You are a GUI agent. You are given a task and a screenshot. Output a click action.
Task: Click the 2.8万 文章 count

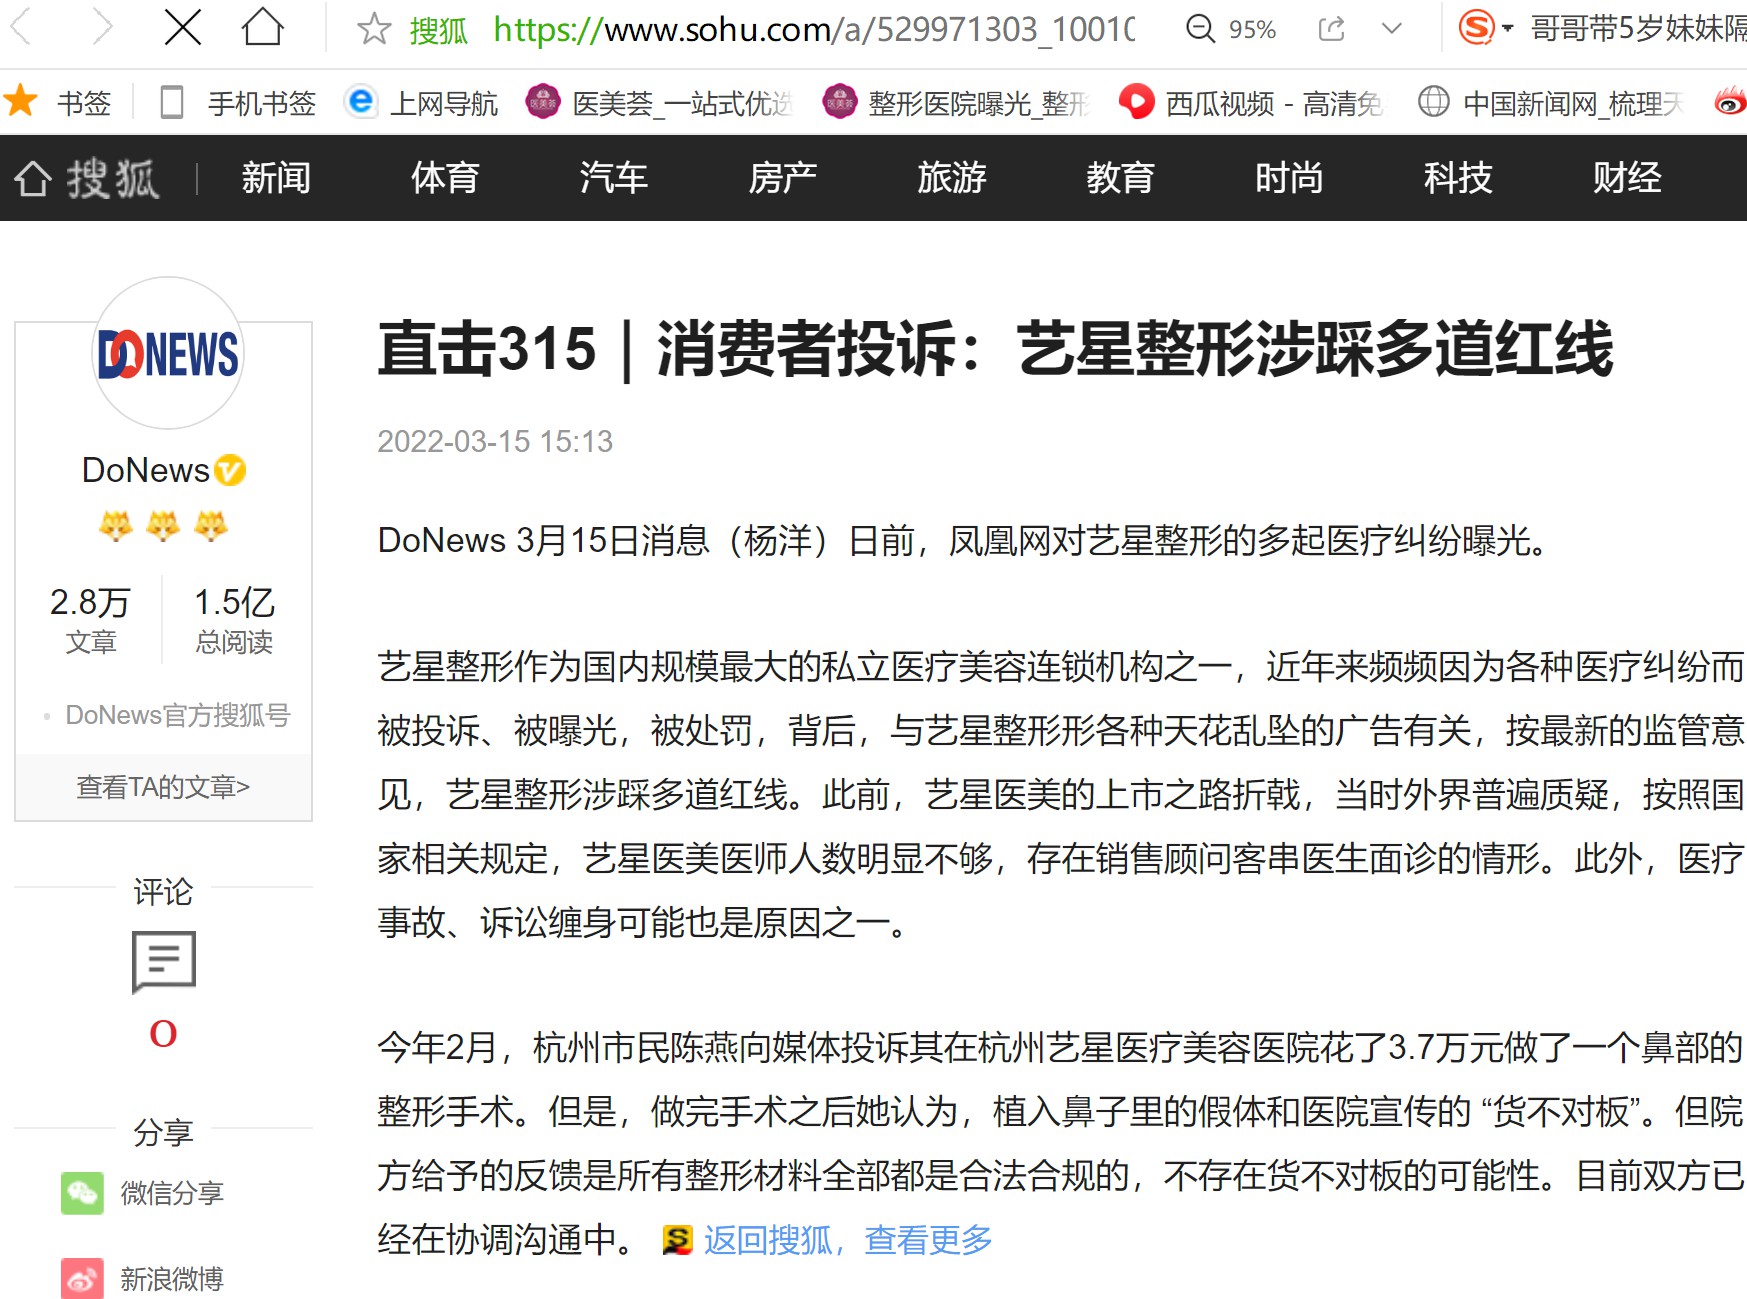(91, 619)
